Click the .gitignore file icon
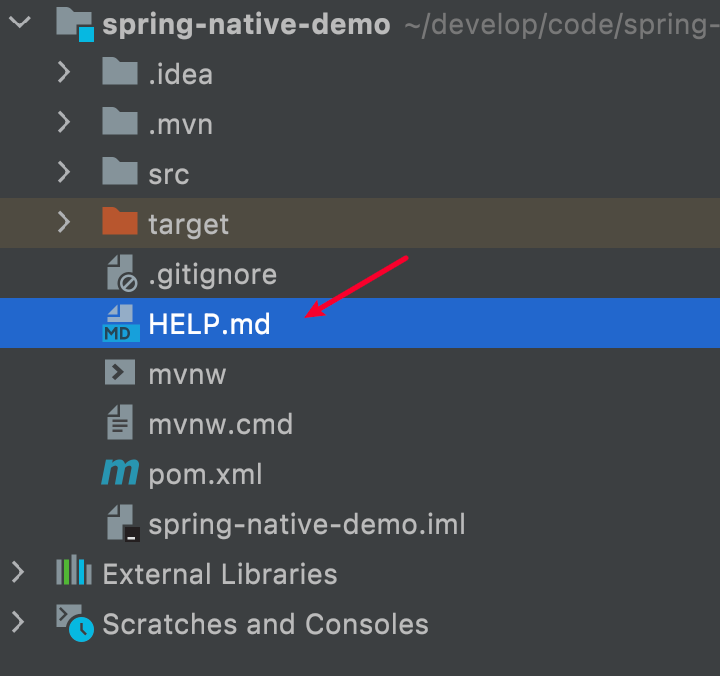Screen dimensions: 720x676 coord(122,273)
